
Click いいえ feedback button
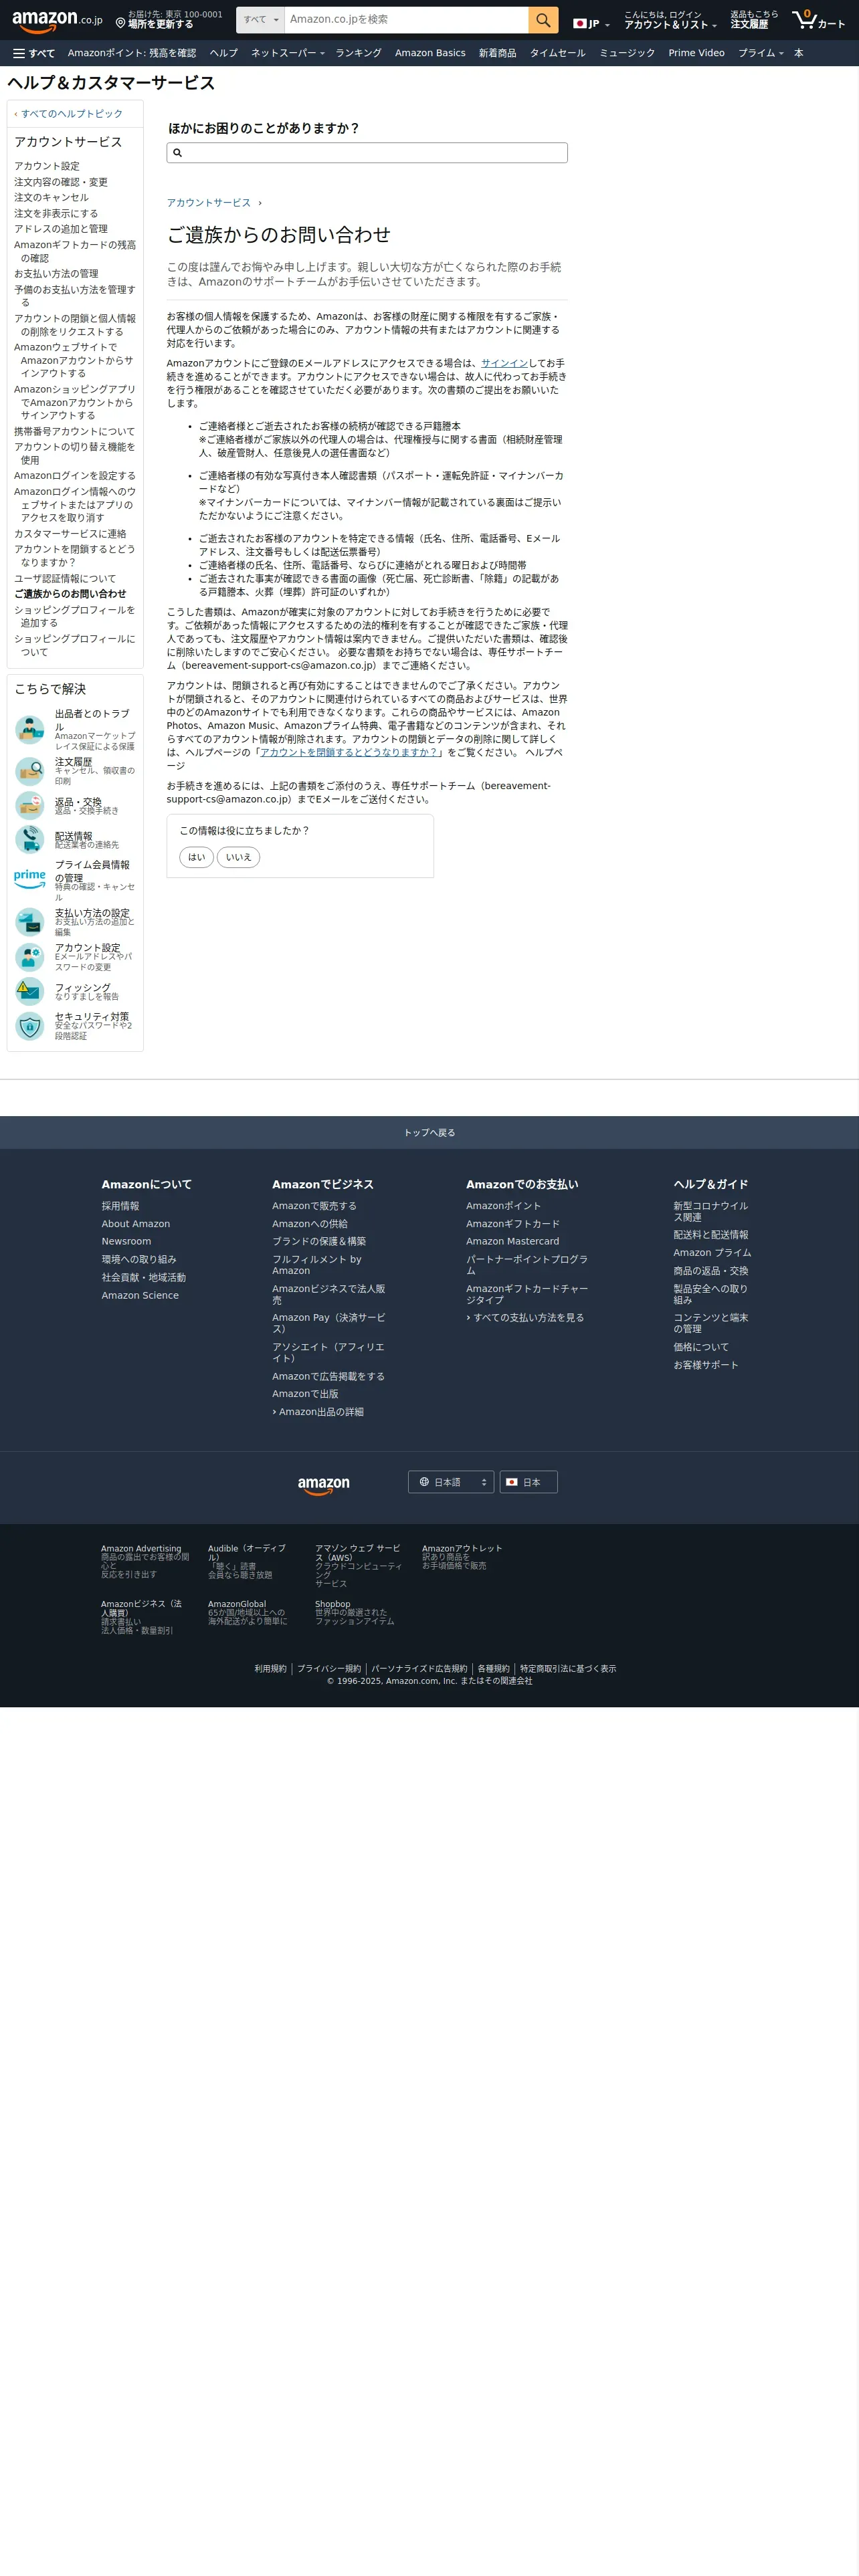(x=239, y=857)
